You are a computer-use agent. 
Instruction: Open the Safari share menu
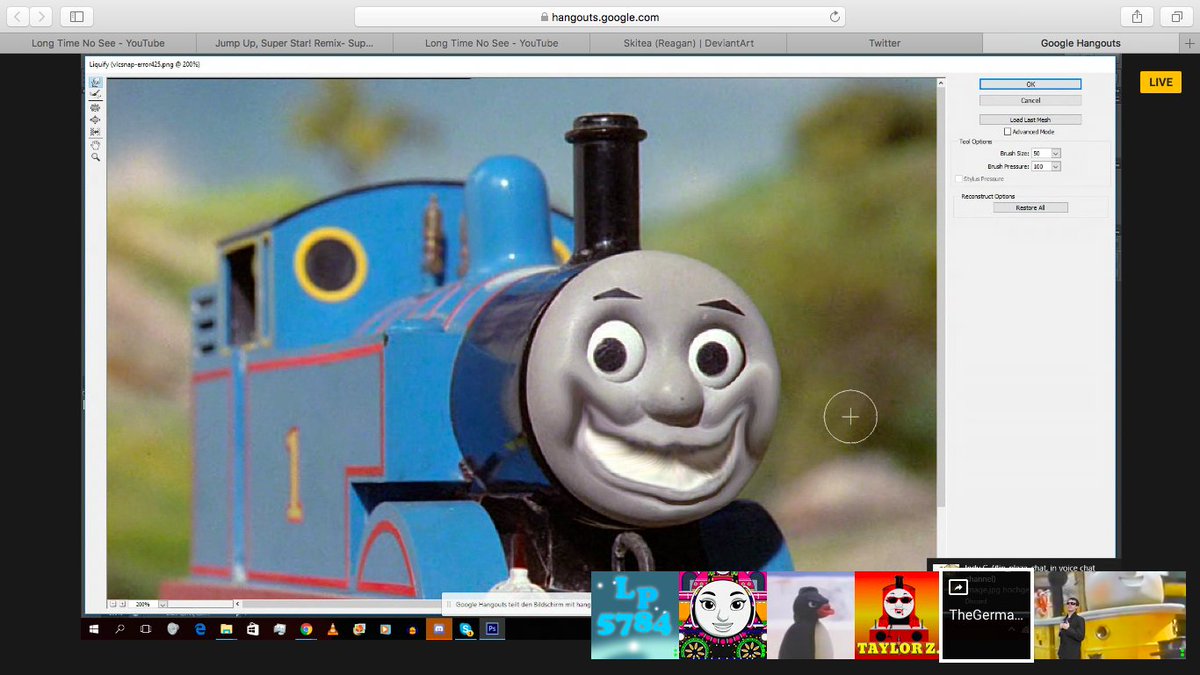tap(1137, 16)
